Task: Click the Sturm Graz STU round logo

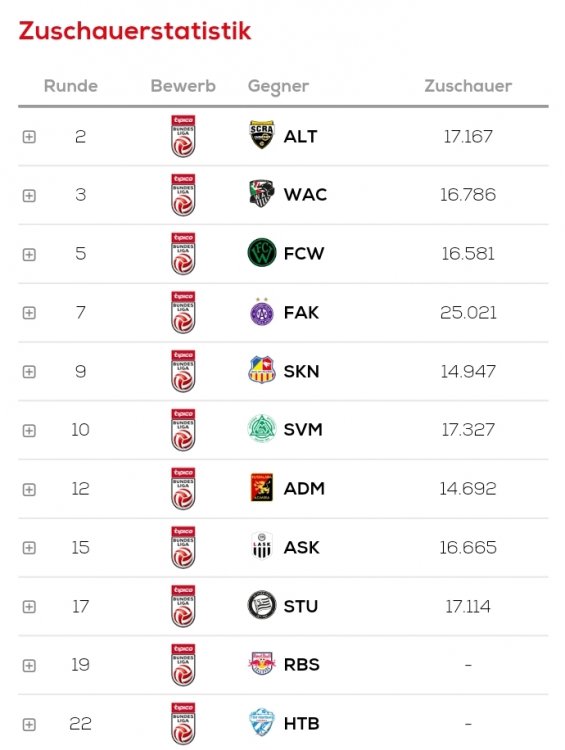Action: (262, 606)
